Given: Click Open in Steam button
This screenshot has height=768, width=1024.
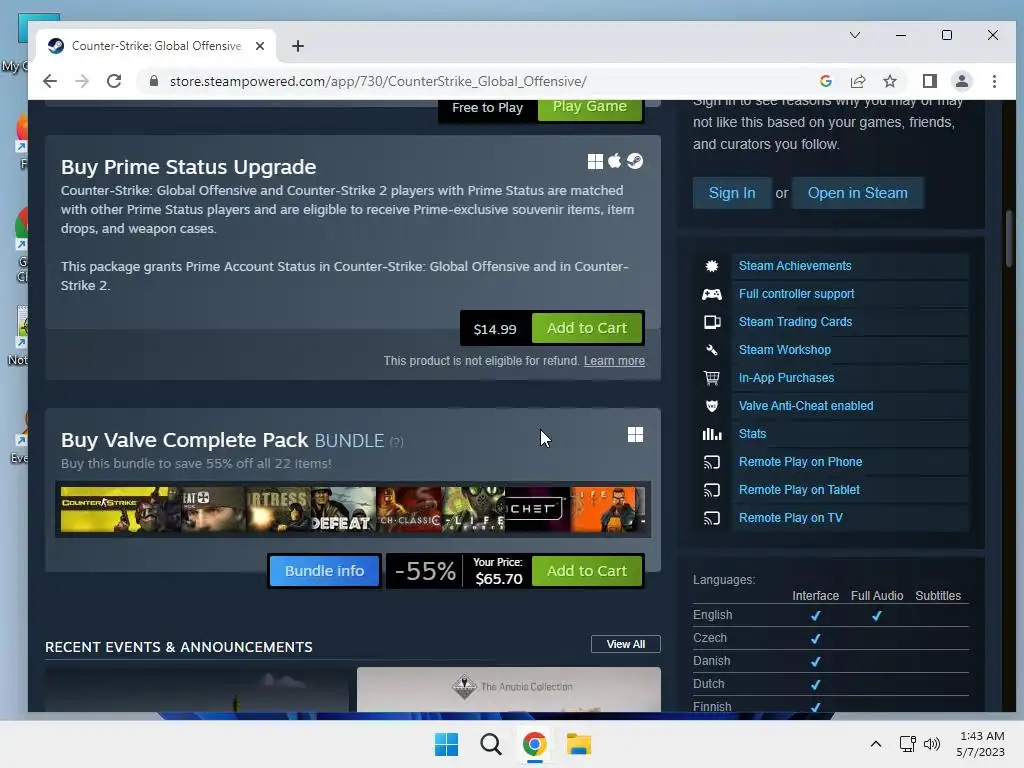Looking at the screenshot, I should coord(857,193).
